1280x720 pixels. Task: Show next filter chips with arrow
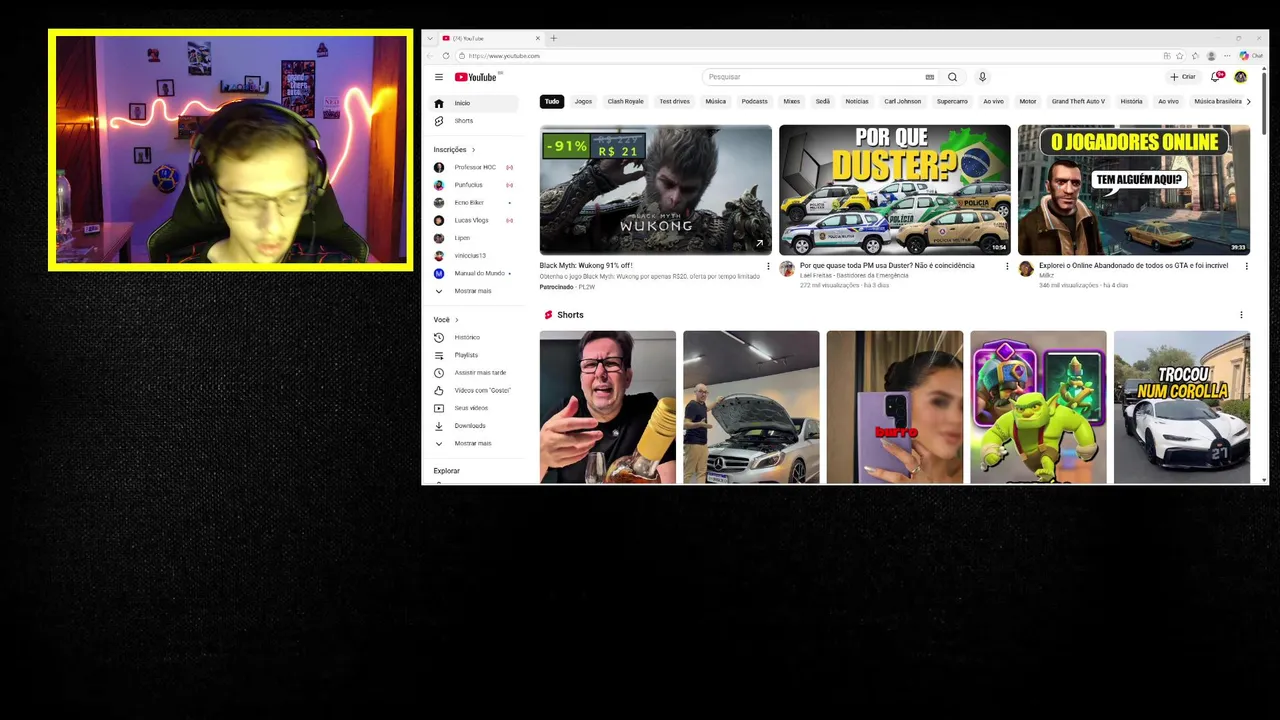click(1248, 101)
